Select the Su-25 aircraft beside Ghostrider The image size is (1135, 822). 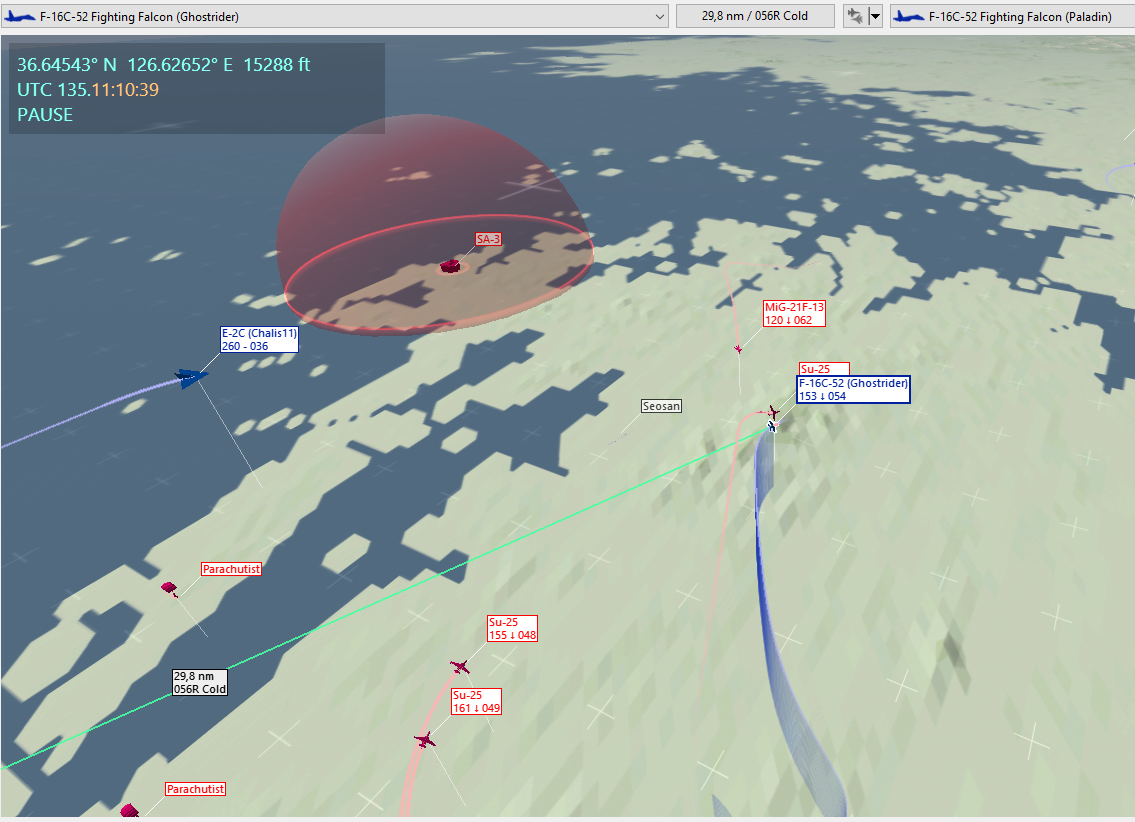774,412
